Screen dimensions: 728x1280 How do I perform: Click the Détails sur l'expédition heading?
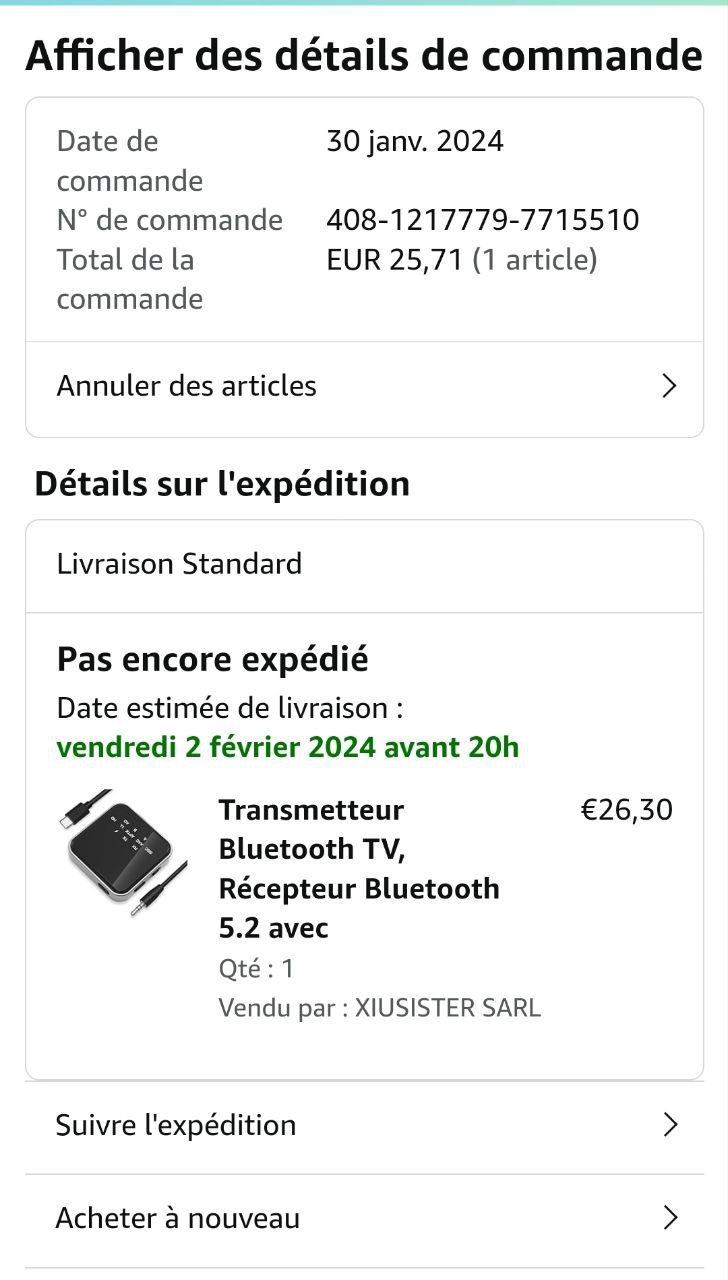222,484
